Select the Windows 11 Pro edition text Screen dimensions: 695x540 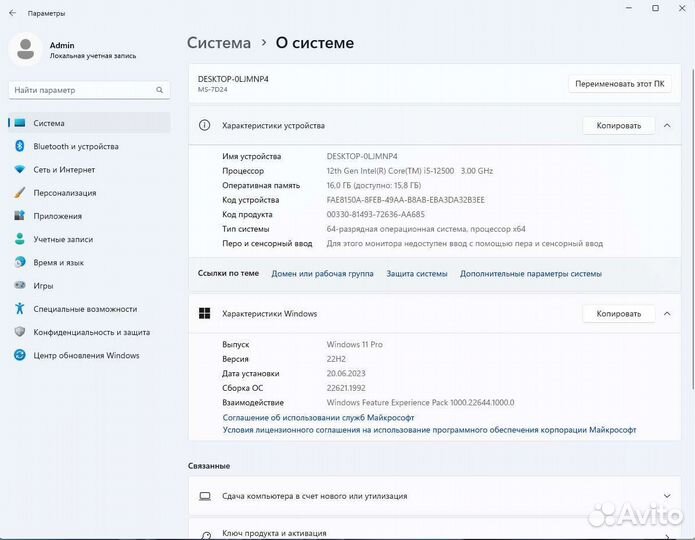(355, 344)
